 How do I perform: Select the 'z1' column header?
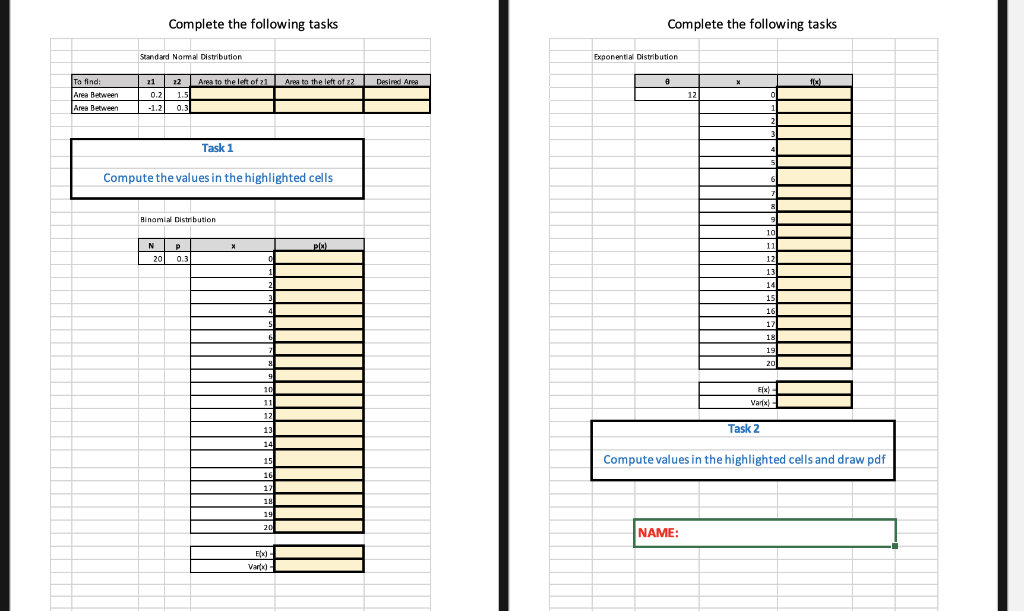click(x=151, y=82)
